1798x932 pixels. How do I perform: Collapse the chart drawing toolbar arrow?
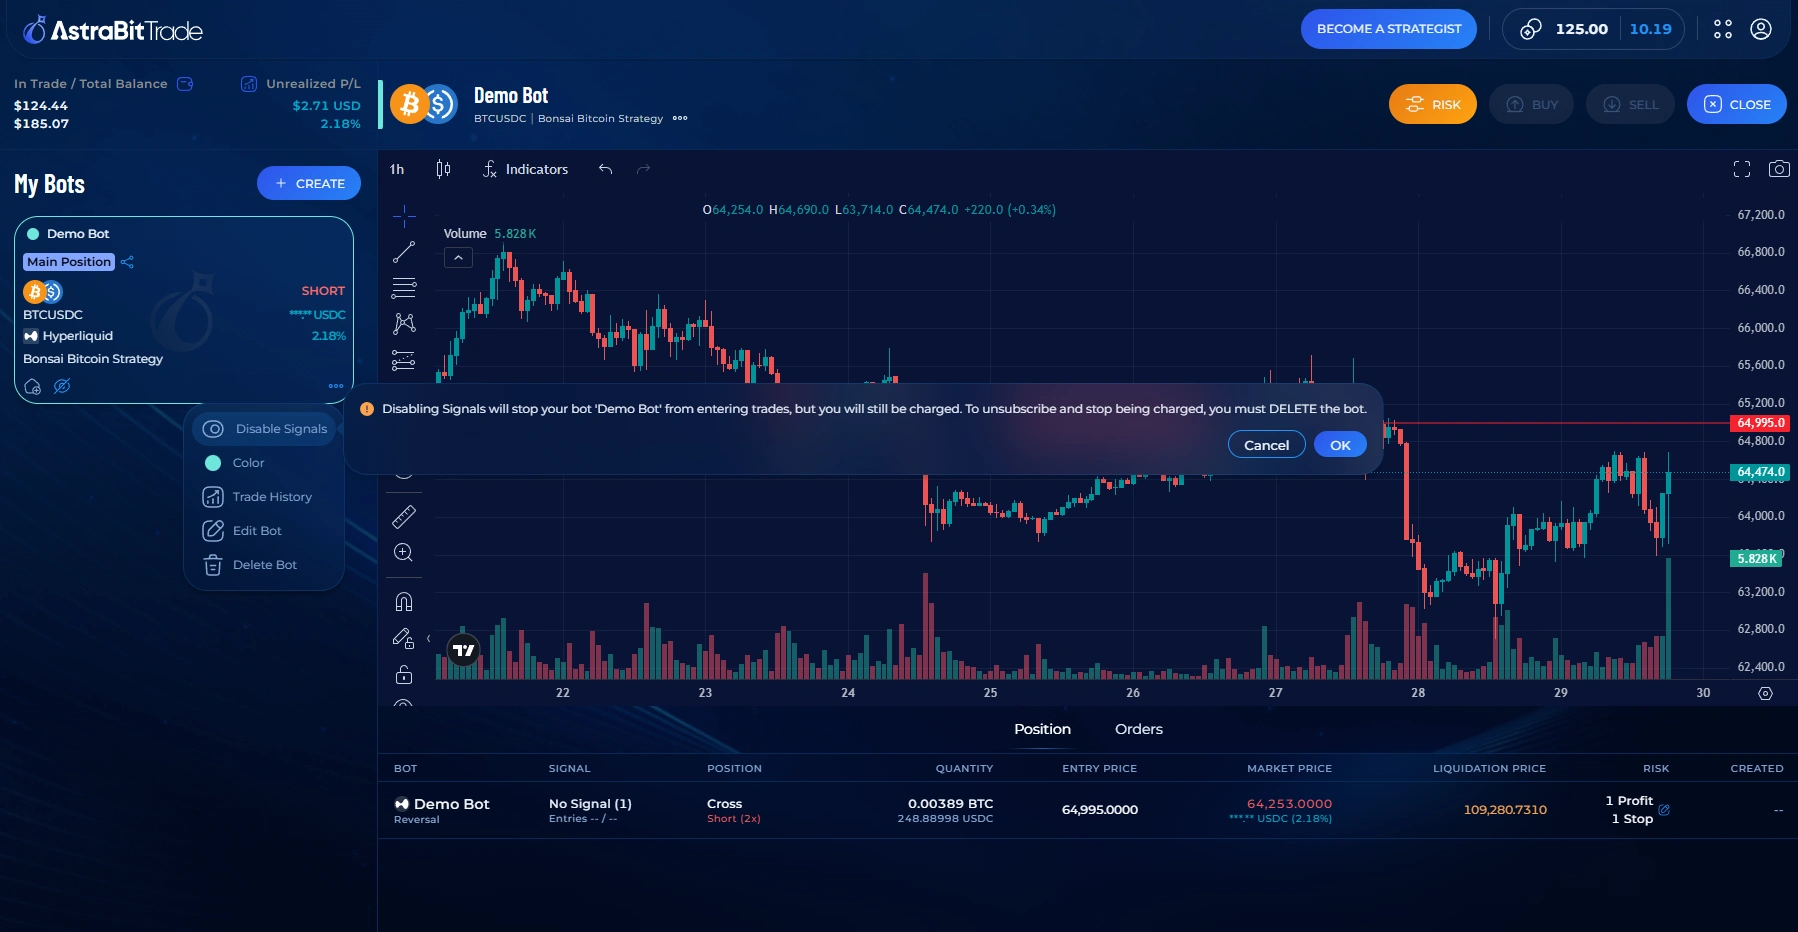[x=429, y=638]
